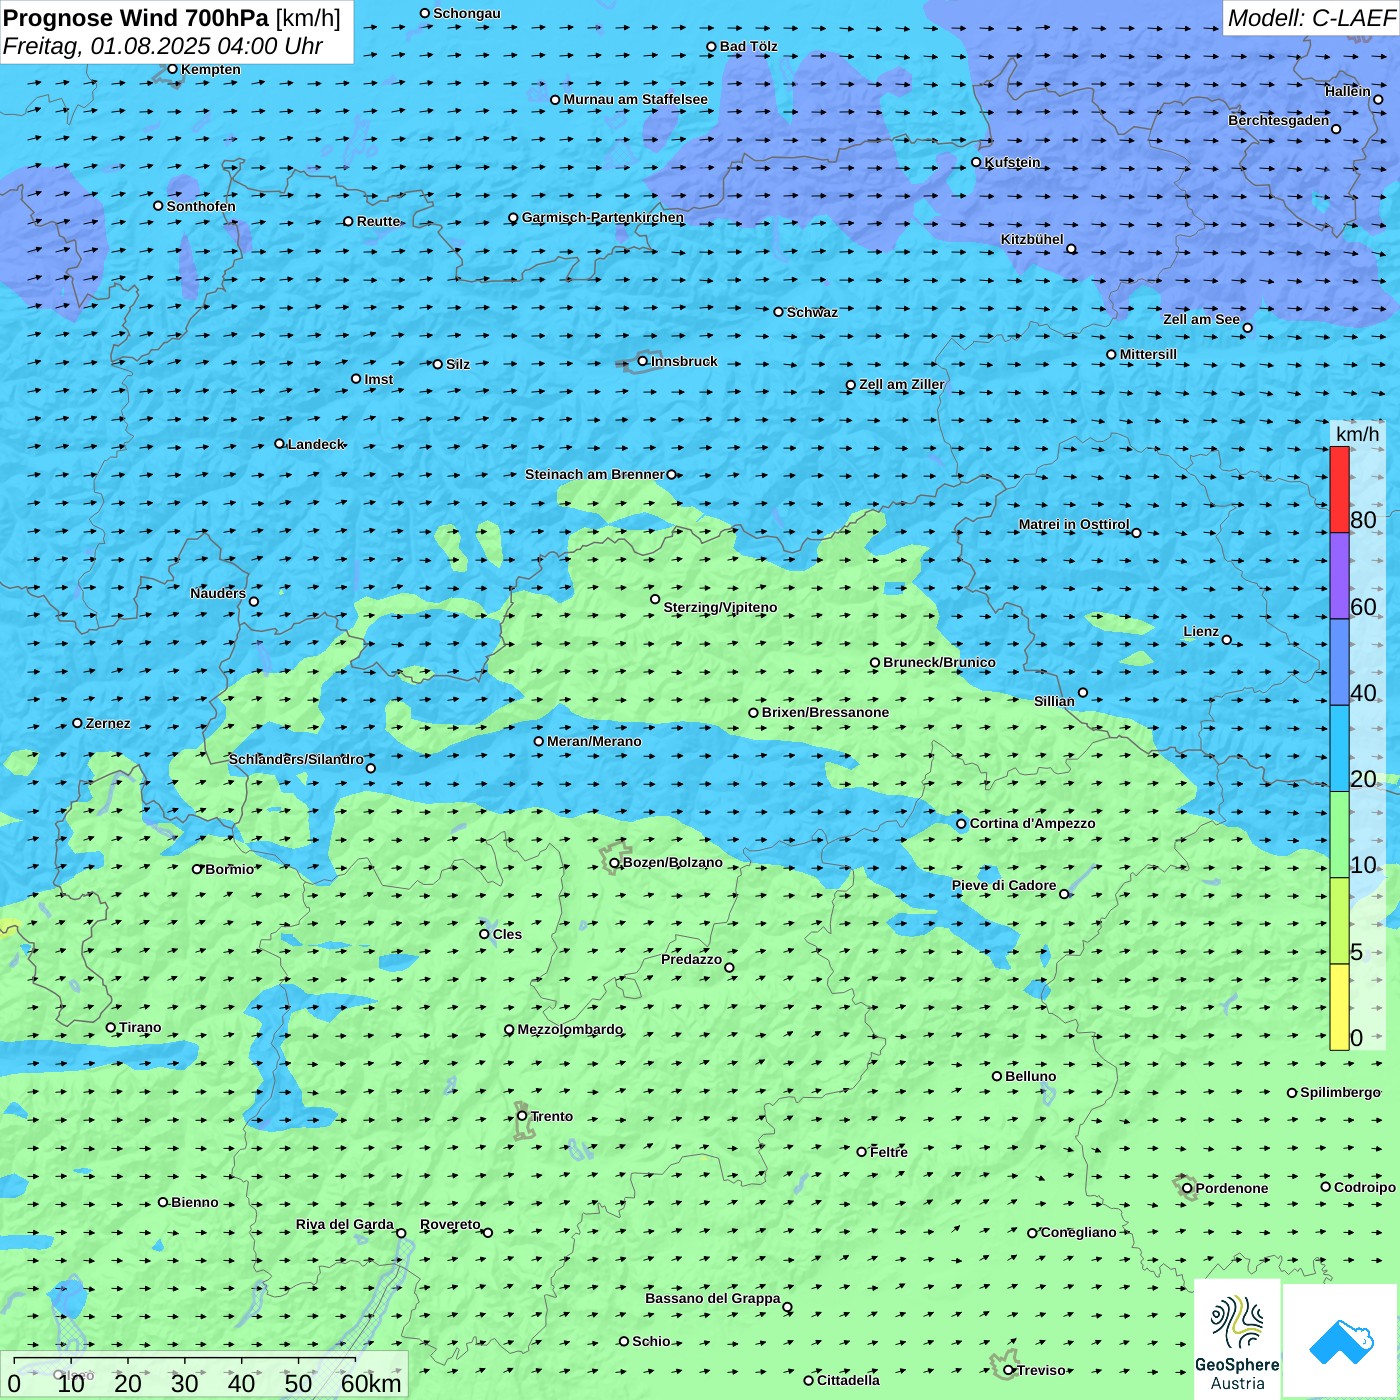Click the Sterzing/Vipiteno marker
This screenshot has width=1400, height=1400.
click(655, 599)
